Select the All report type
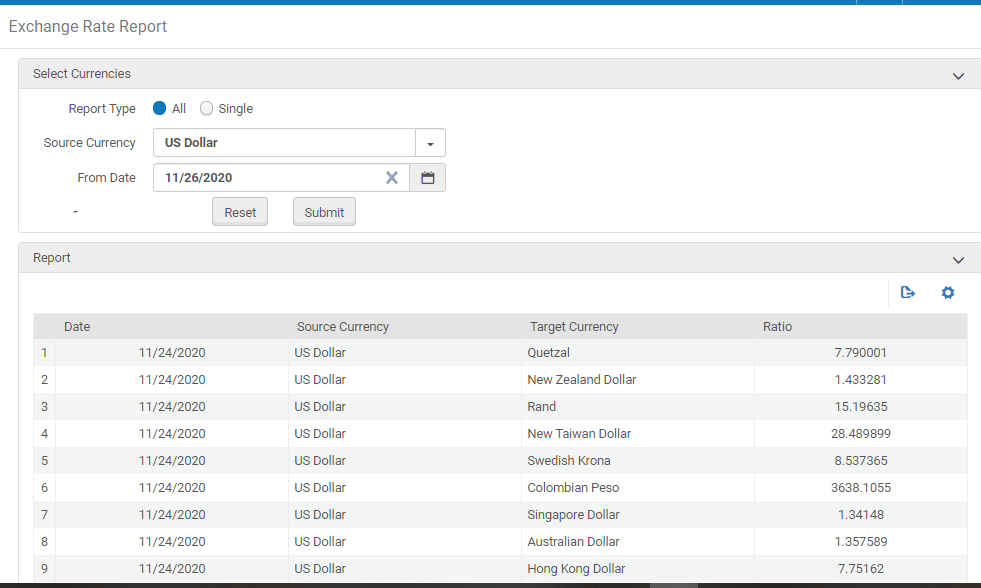Viewport: 981px width, 588px height. point(160,109)
